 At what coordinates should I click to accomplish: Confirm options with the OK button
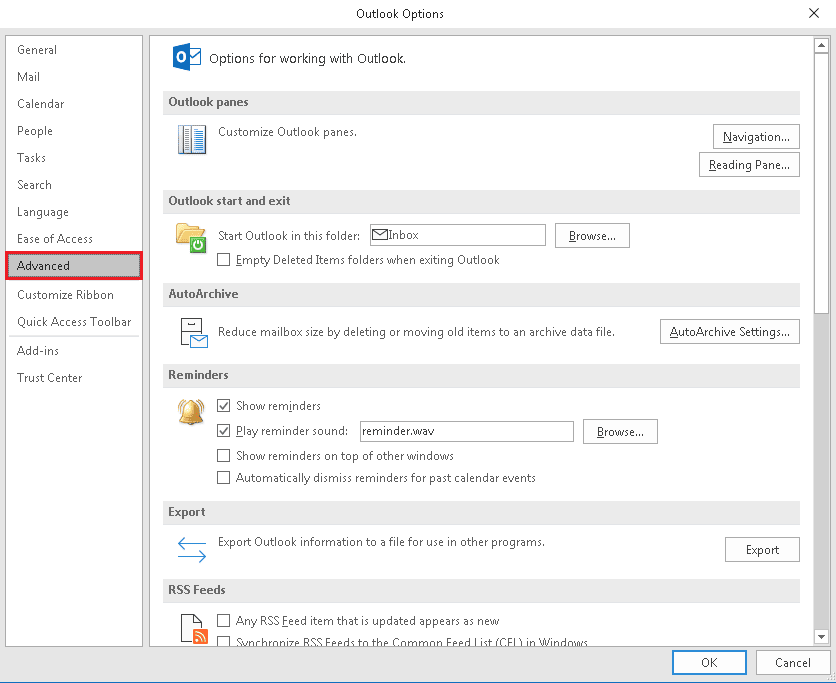709,663
